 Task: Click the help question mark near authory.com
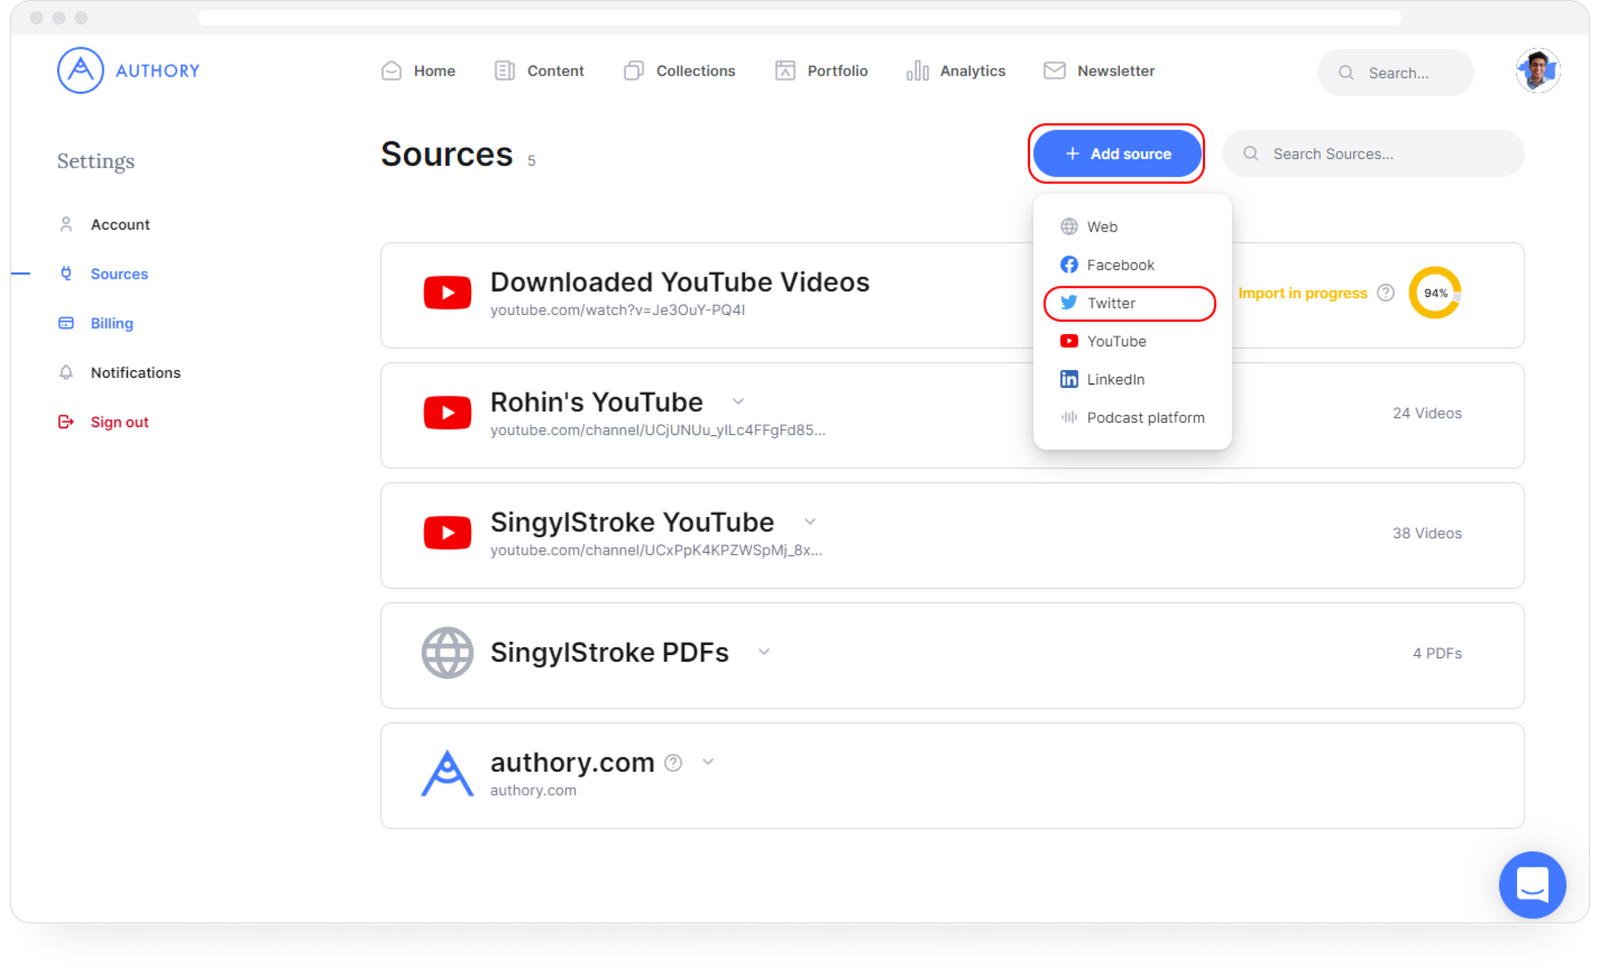(x=673, y=762)
